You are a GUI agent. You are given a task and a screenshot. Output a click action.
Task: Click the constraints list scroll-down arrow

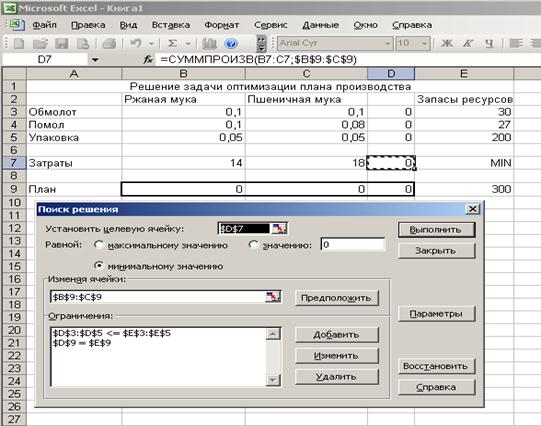click(x=273, y=380)
